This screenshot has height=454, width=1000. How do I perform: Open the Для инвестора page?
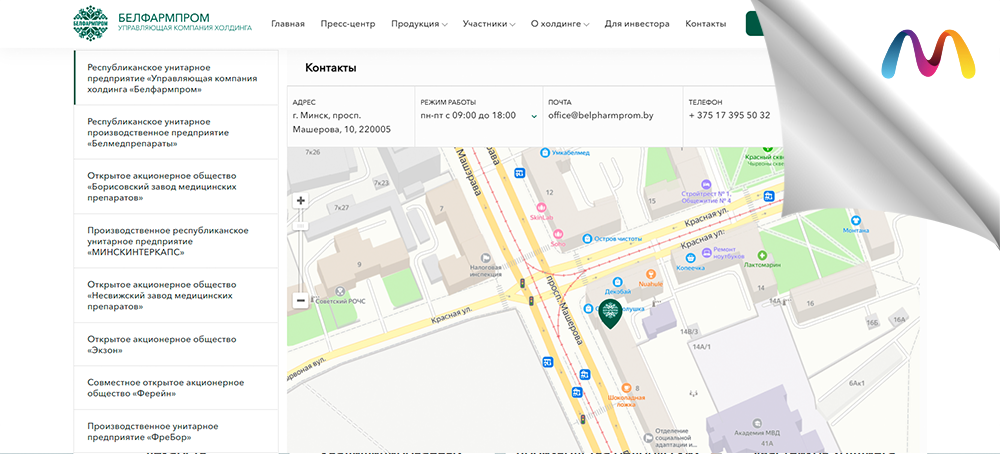tap(637, 23)
